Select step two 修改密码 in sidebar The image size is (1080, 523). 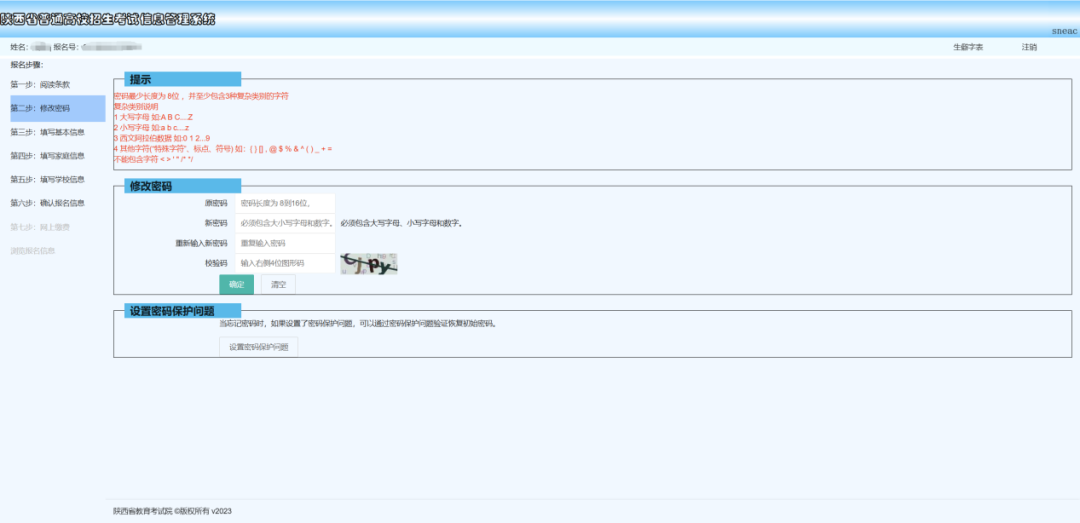click(40, 108)
